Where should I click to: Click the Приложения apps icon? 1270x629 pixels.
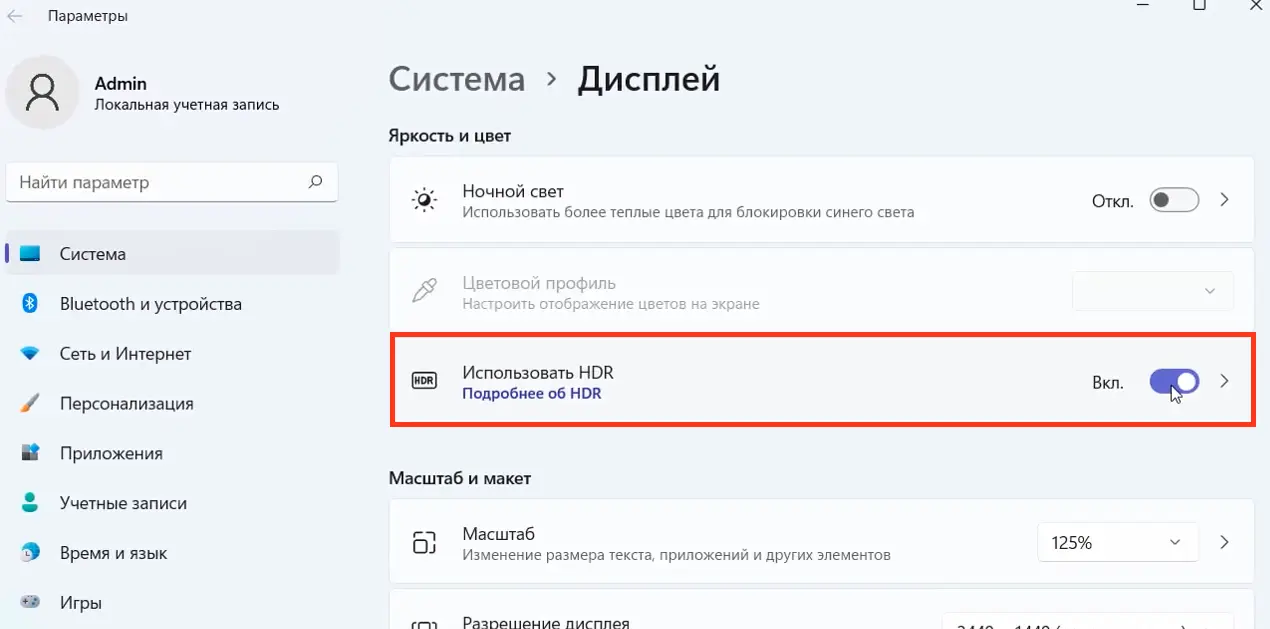tap(30, 453)
